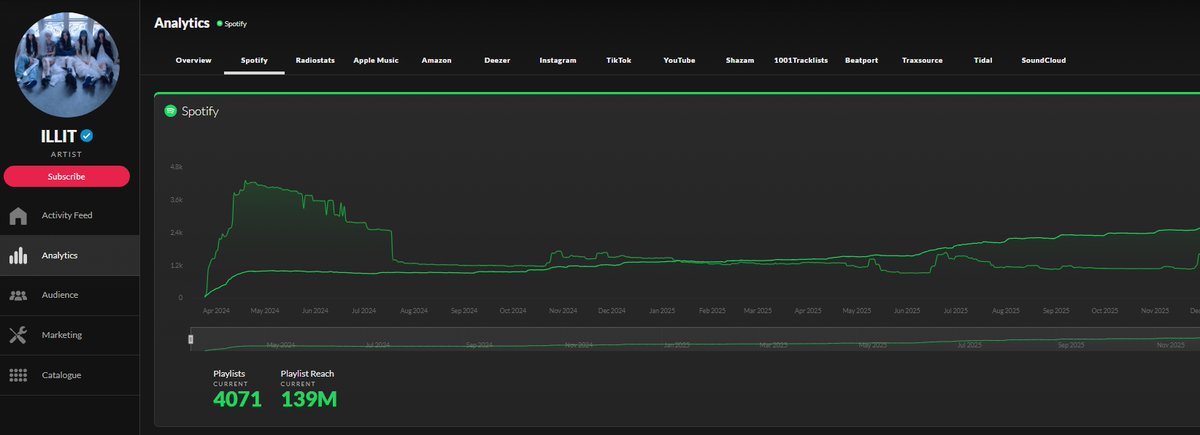Click the verified badge next to ILLIT
The height and width of the screenshot is (435, 1200).
tap(87, 136)
